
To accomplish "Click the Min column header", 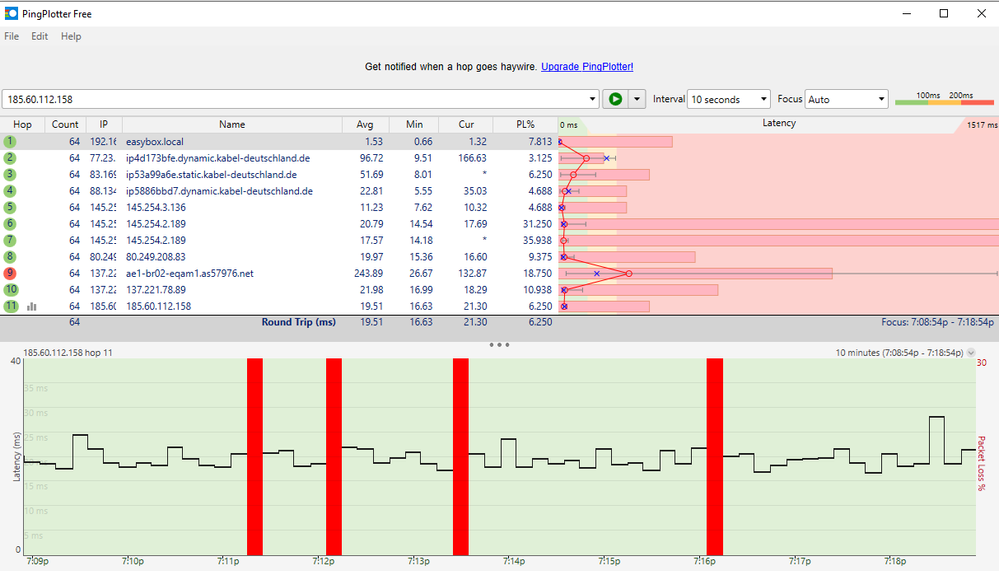I will (415, 124).
